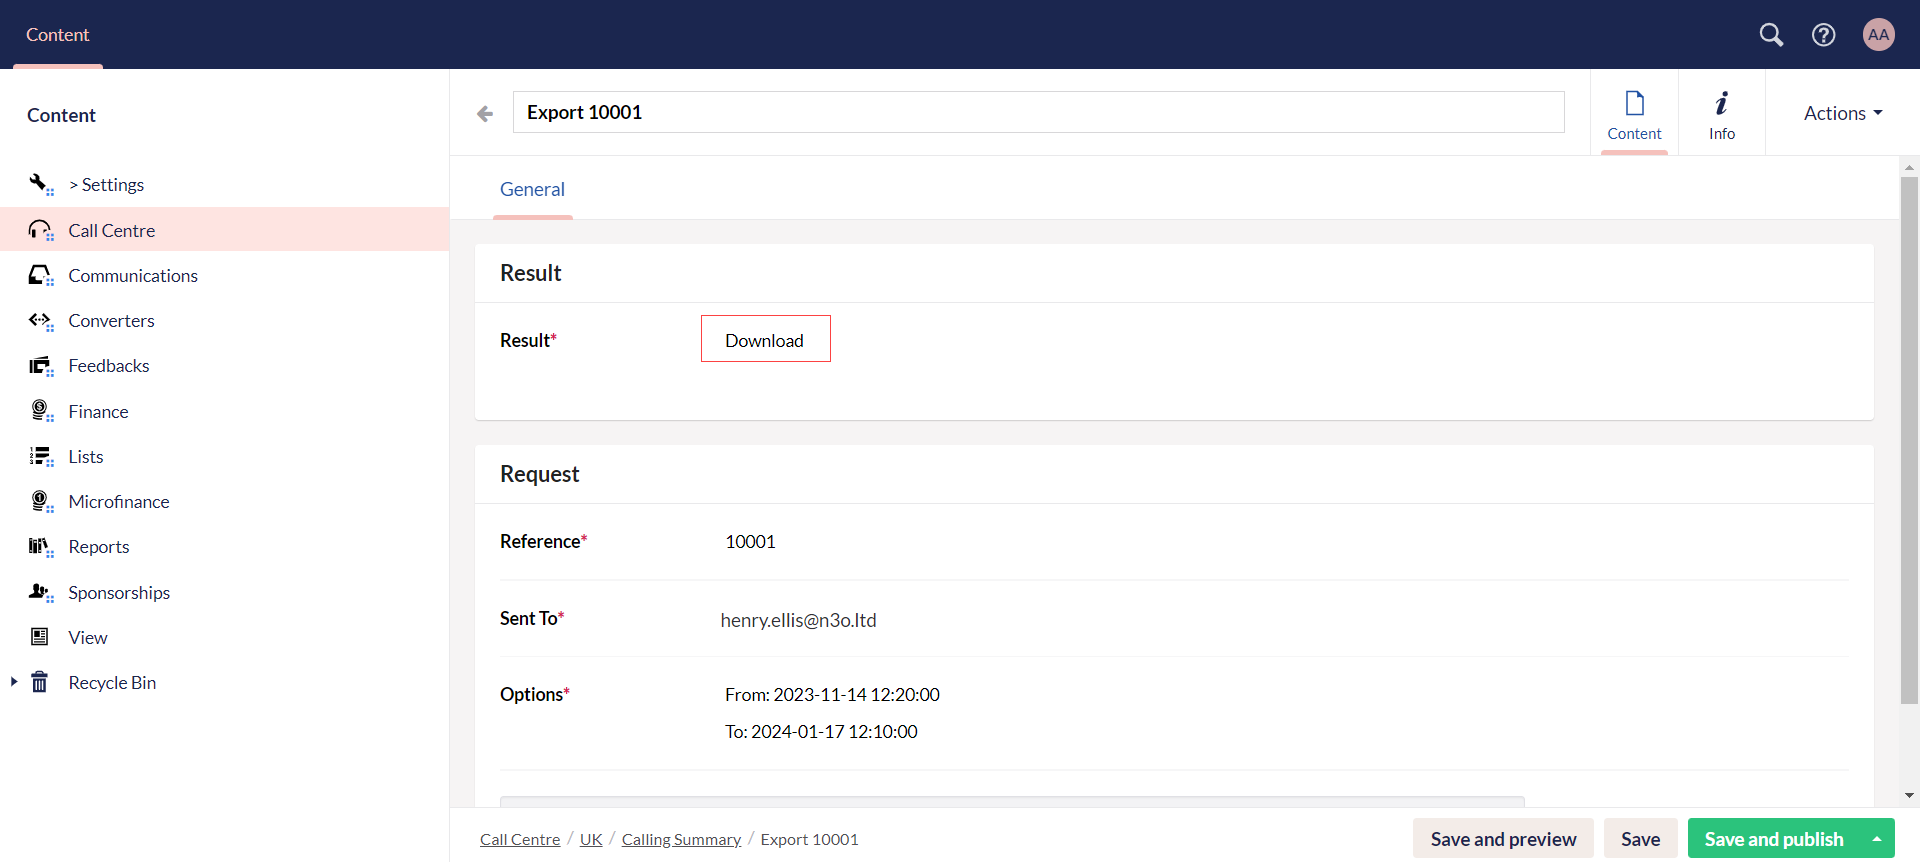Click the Export 10001 breadcrumb text
This screenshot has width=1920, height=862.
tap(809, 839)
